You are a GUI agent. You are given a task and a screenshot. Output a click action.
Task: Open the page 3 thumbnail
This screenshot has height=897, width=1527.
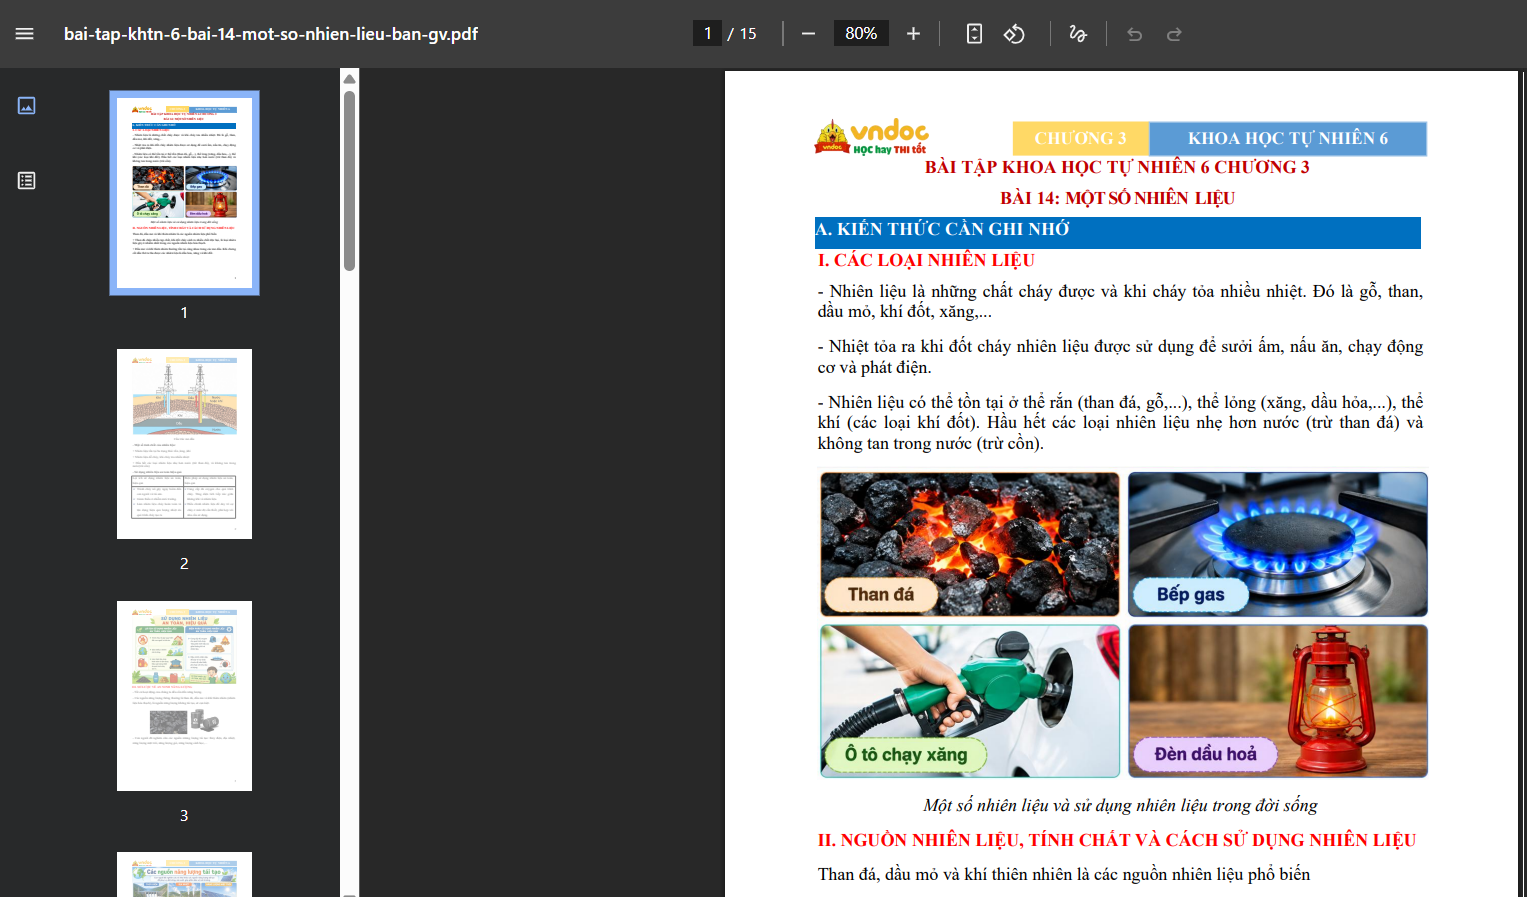pyautogui.click(x=184, y=696)
